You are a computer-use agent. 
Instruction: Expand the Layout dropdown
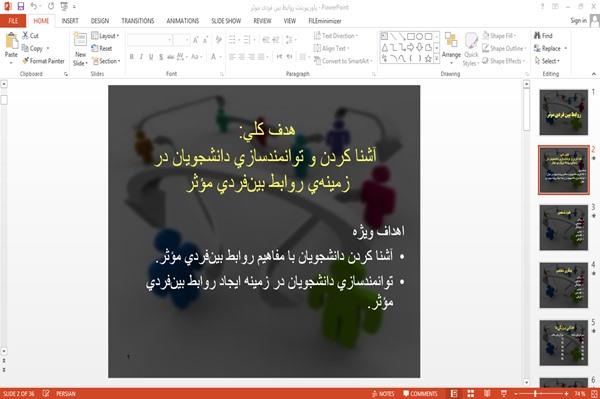coord(105,36)
